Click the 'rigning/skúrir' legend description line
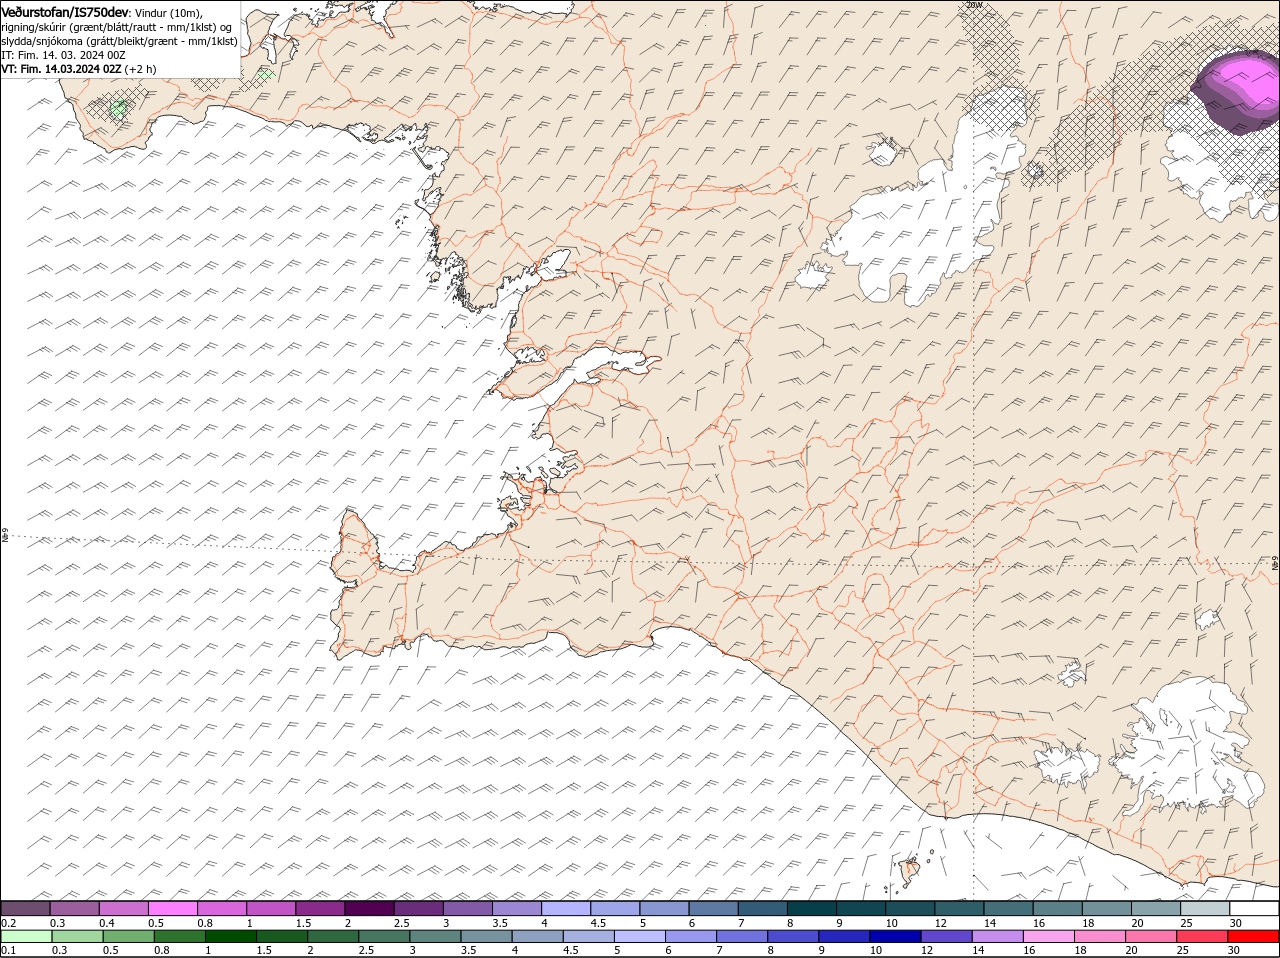This screenshot has height=958, width=1280. click(x=117, y=27)
